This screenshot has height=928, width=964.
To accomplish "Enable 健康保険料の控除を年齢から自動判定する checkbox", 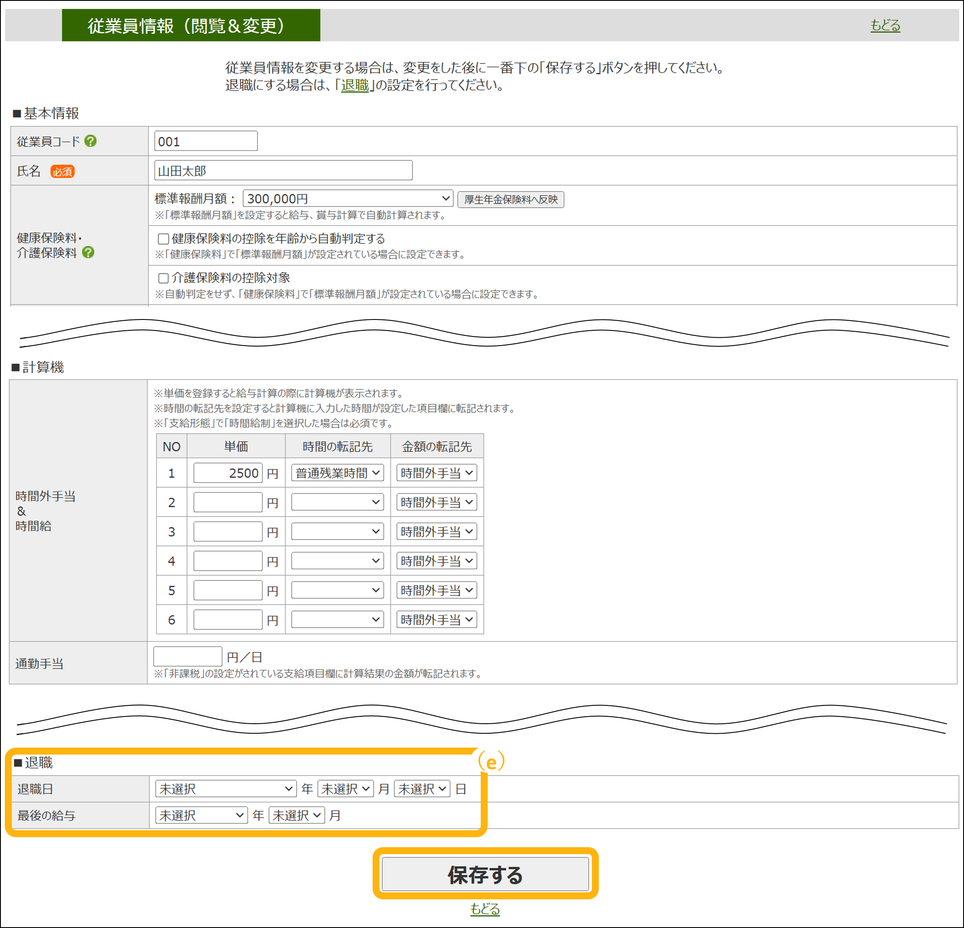I will (x=164, y=239).
